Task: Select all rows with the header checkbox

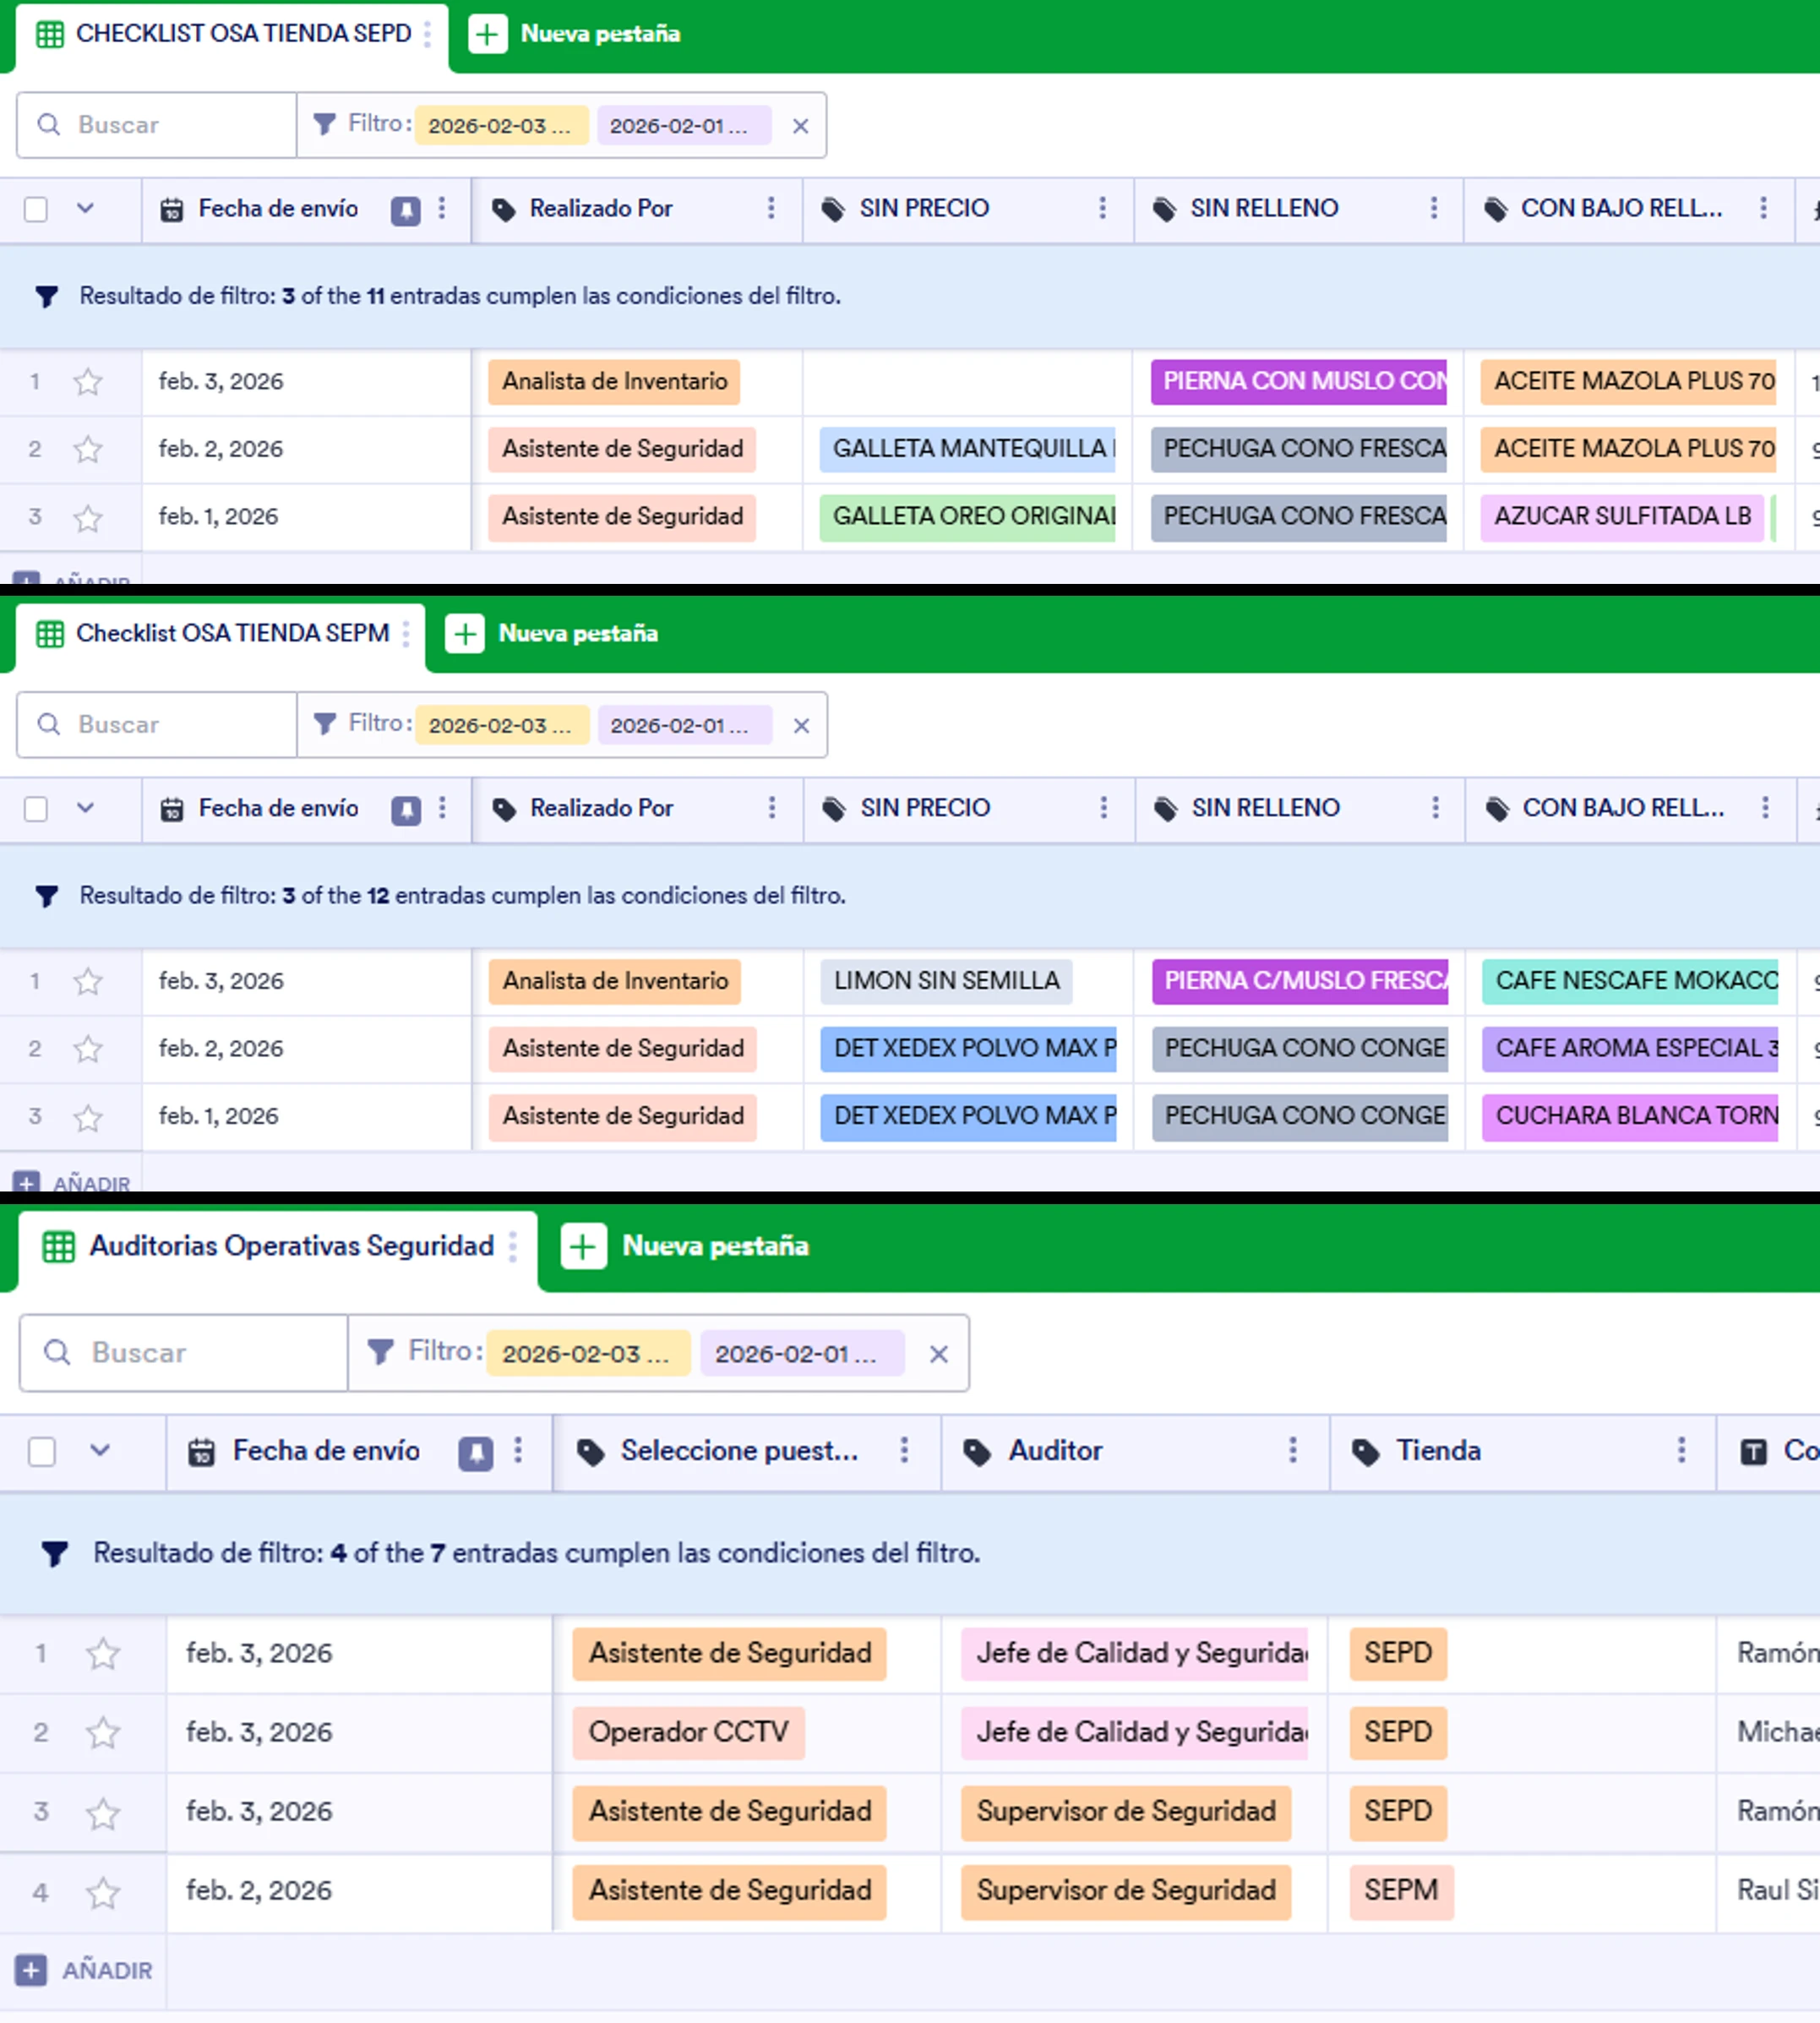Action: coord(35,209)
